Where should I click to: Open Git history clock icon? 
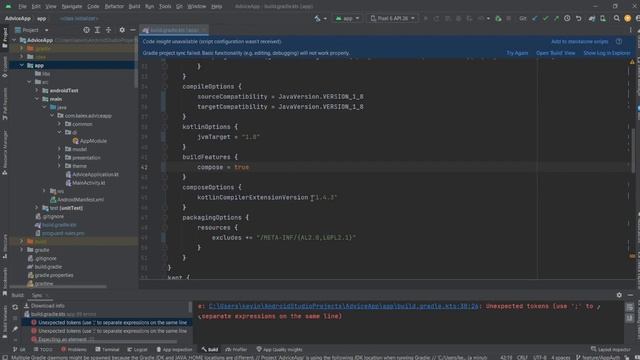pos(567,18)
